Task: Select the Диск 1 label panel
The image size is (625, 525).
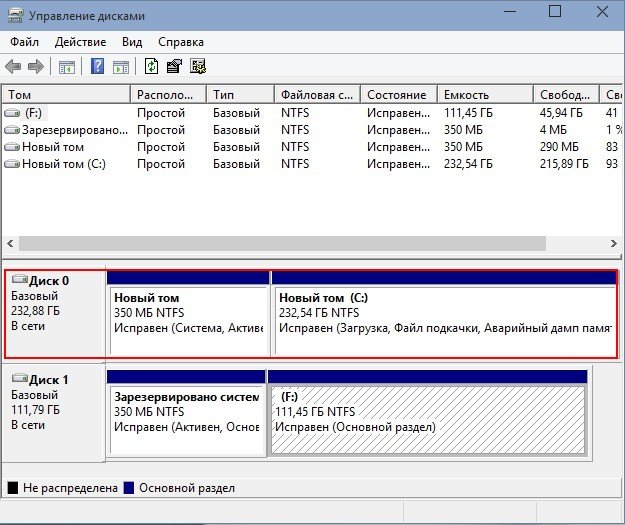Action: 54,413
